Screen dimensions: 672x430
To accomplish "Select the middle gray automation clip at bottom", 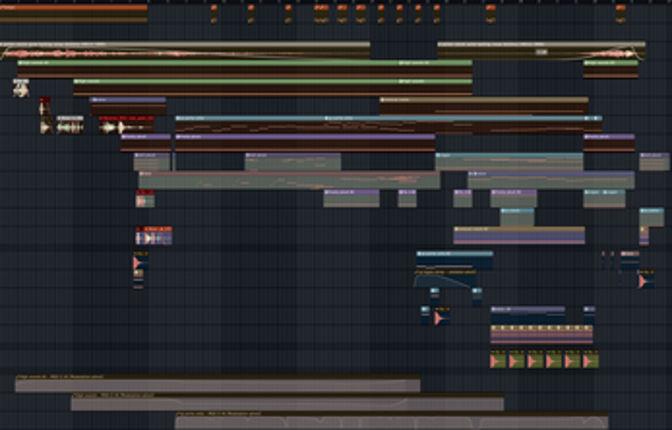I will [x=287, y=403].
